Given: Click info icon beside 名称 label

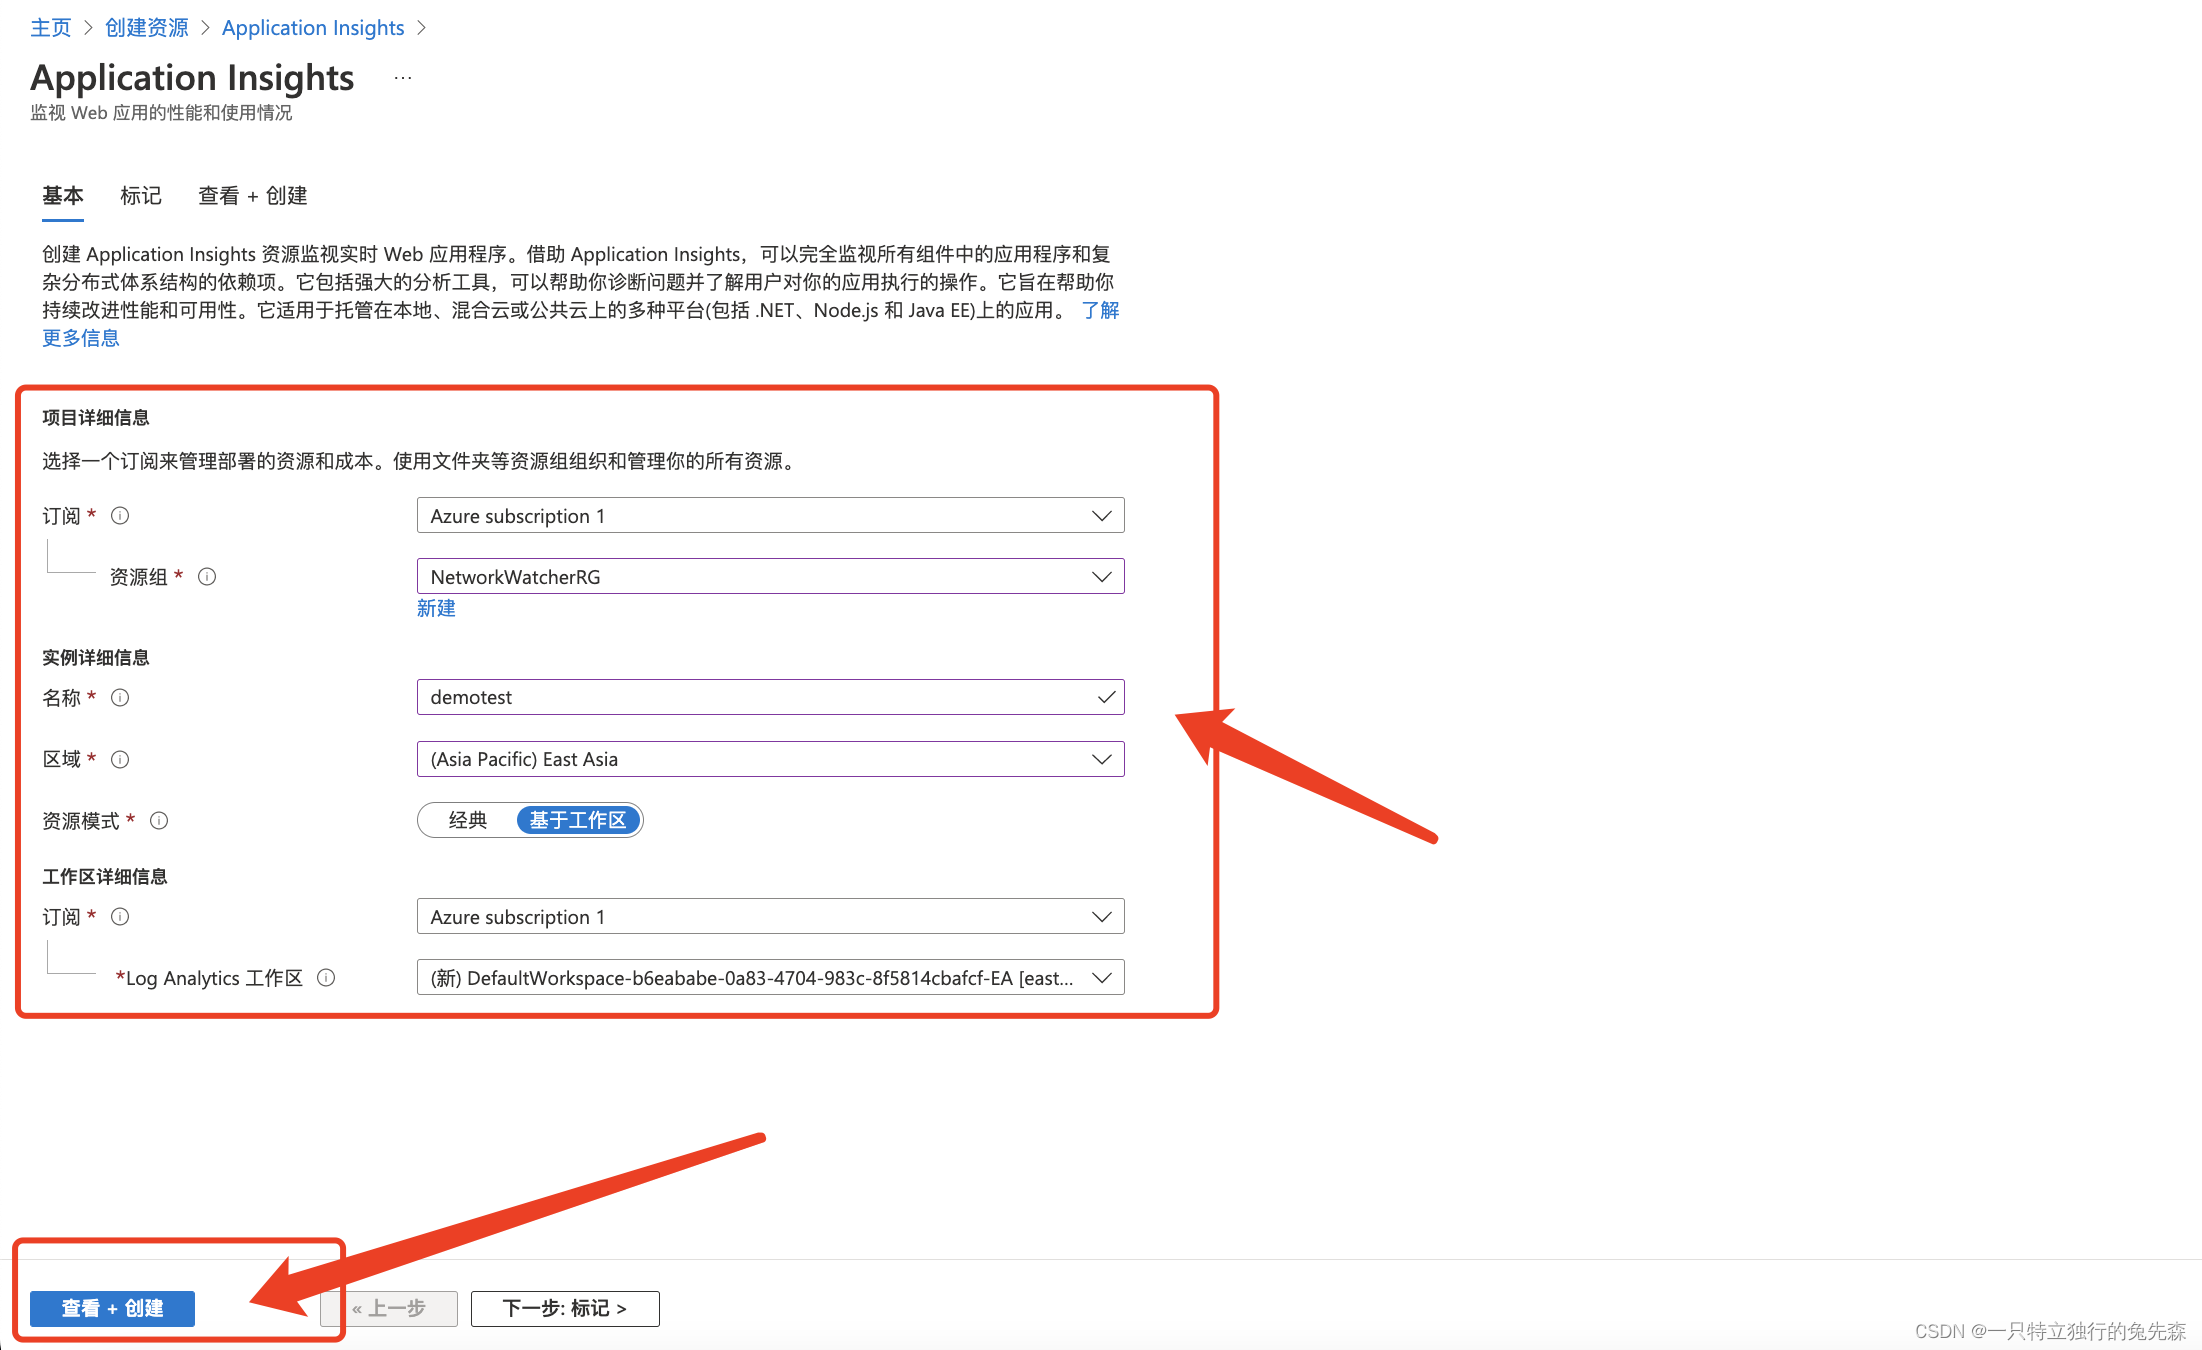Looking at the screenshot, I should tap(120, 698).
